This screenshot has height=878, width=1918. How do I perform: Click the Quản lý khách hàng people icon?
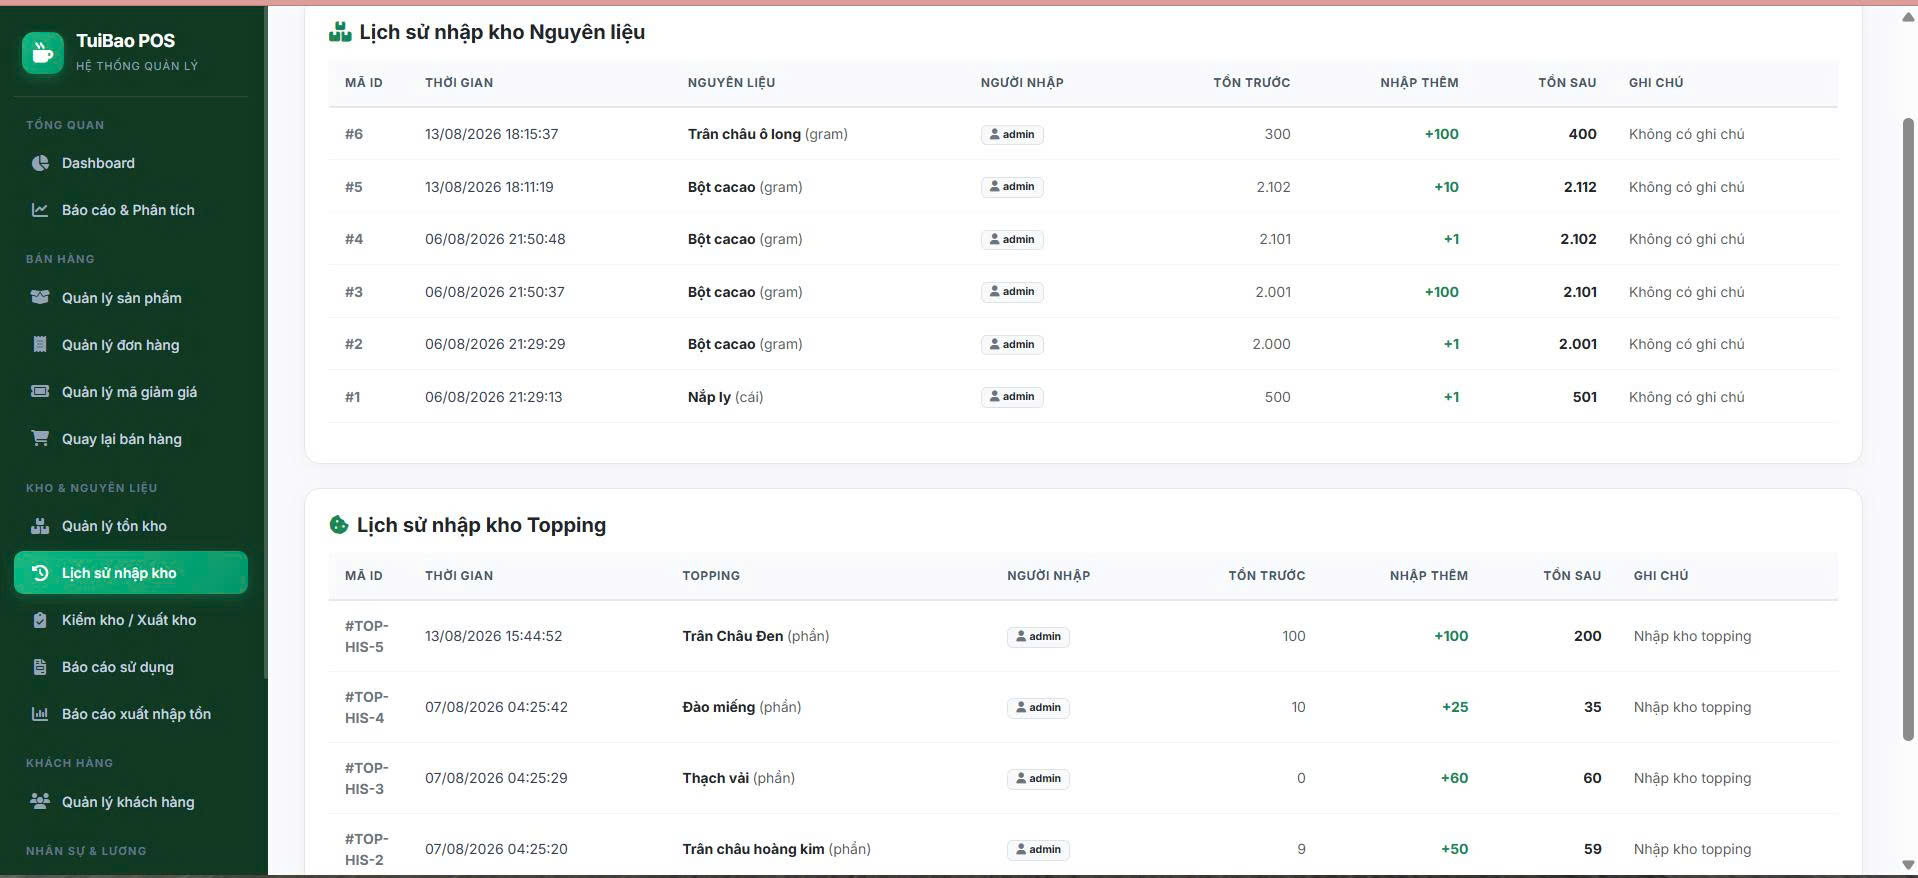[x=40, y=801]
